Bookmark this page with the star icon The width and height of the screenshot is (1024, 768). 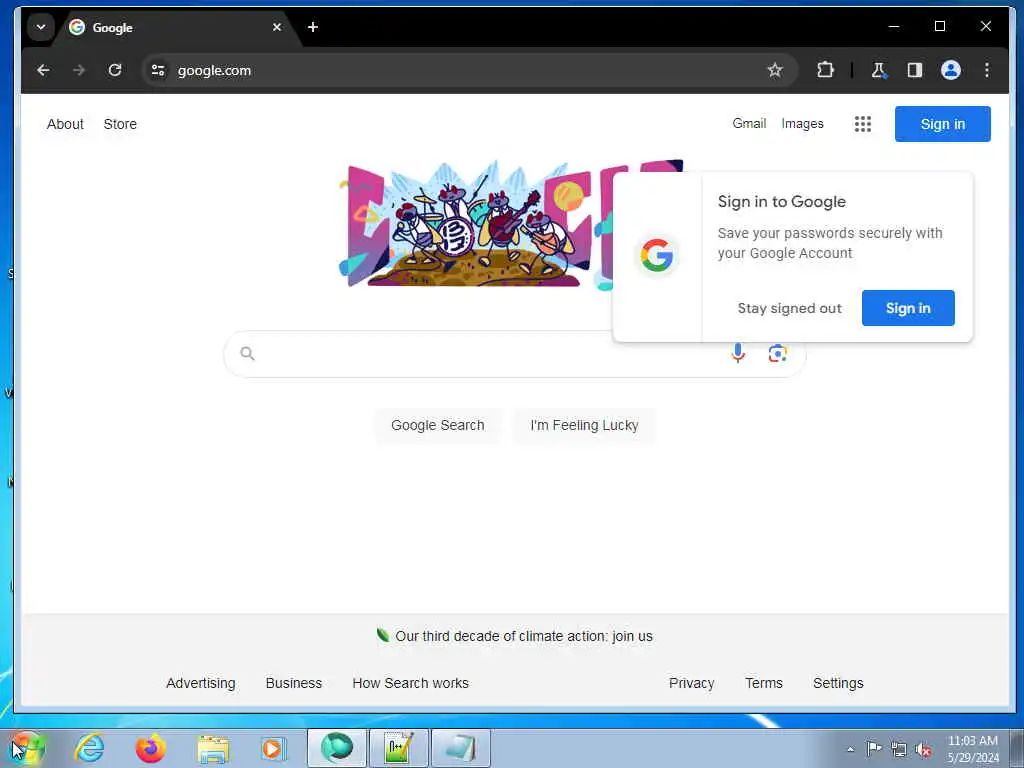pos(775,70)
